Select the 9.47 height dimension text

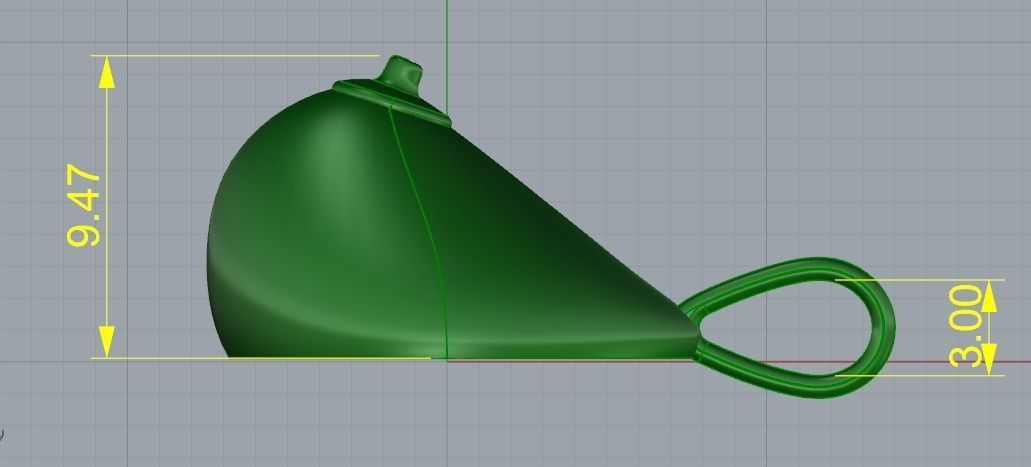coord(84,205)
